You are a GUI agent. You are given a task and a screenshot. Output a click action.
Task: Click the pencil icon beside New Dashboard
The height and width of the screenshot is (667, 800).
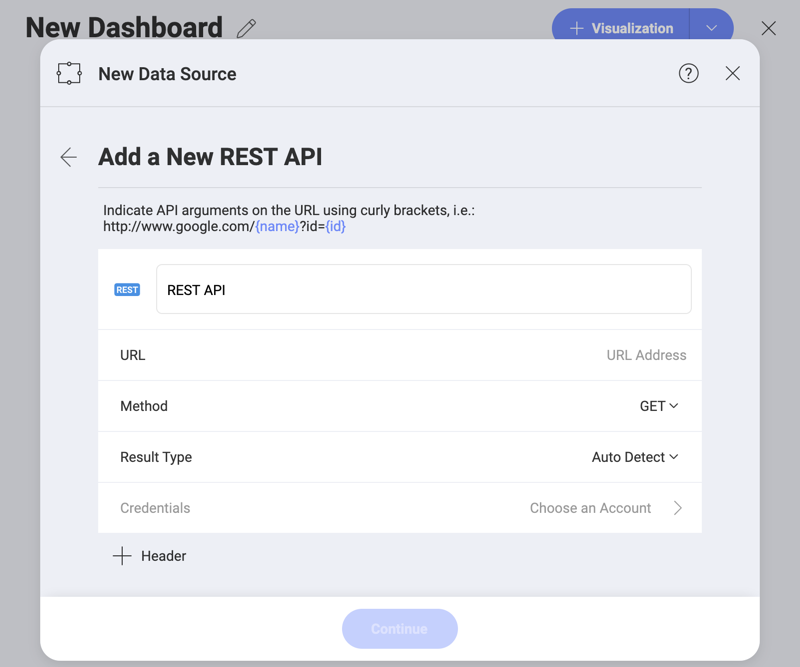coord(246,29)
